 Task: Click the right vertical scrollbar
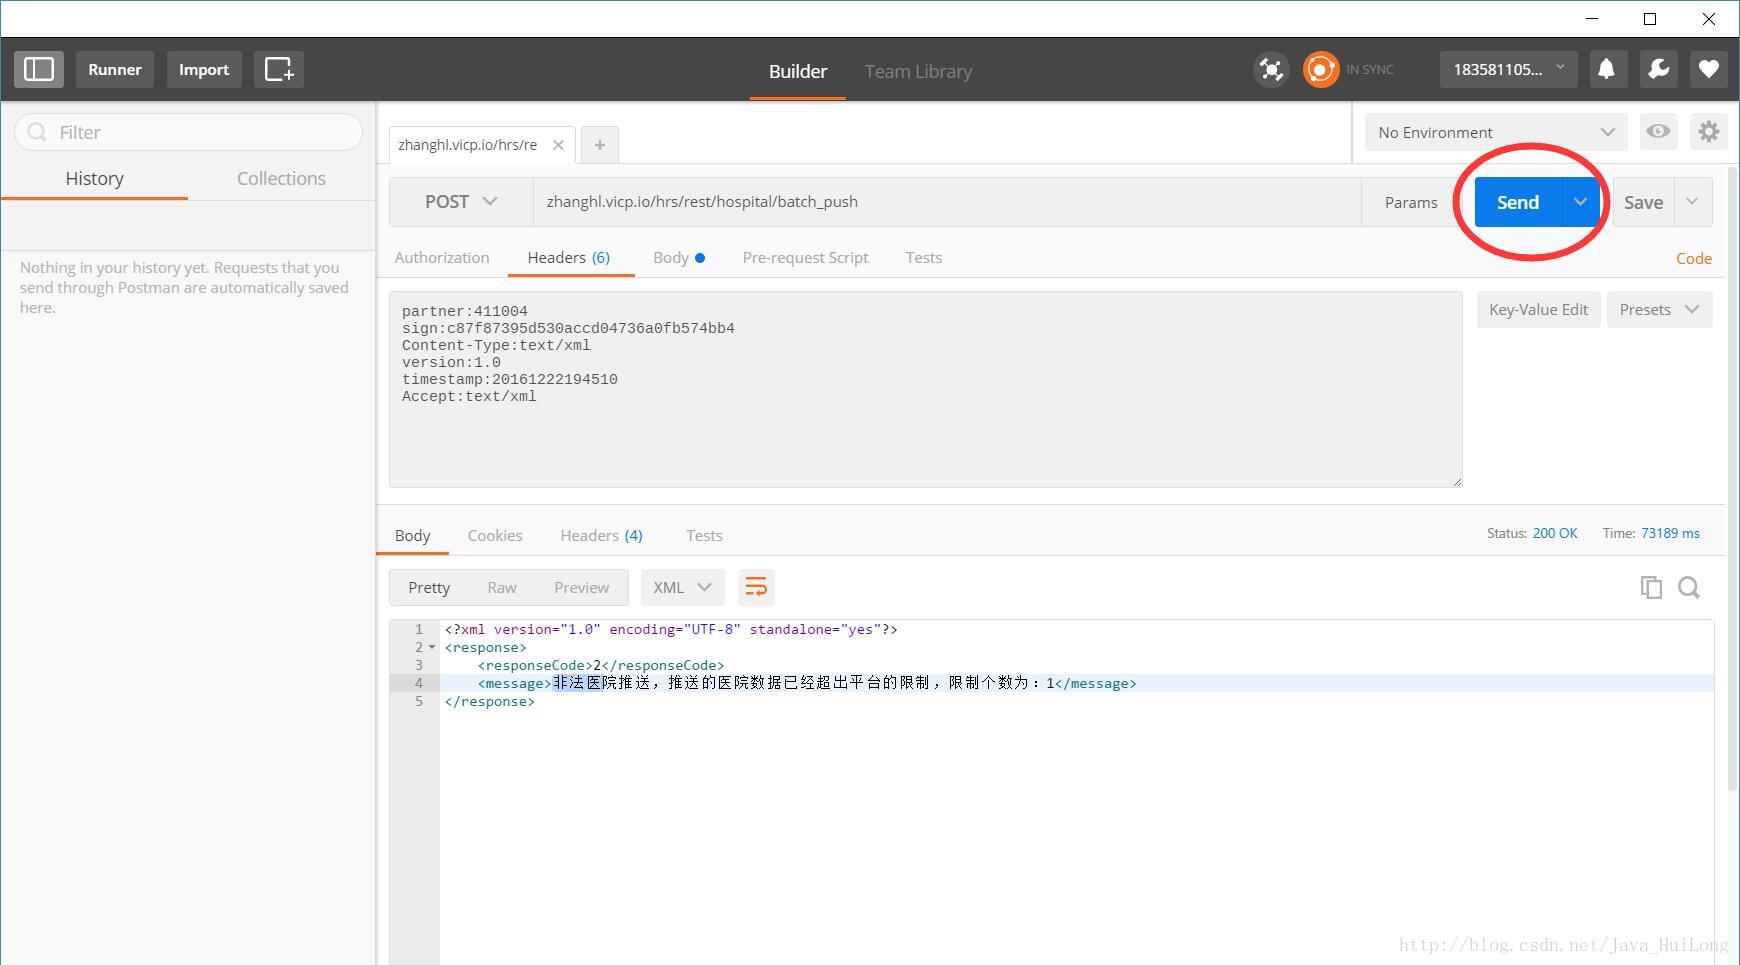click(x=1733, y=480)
